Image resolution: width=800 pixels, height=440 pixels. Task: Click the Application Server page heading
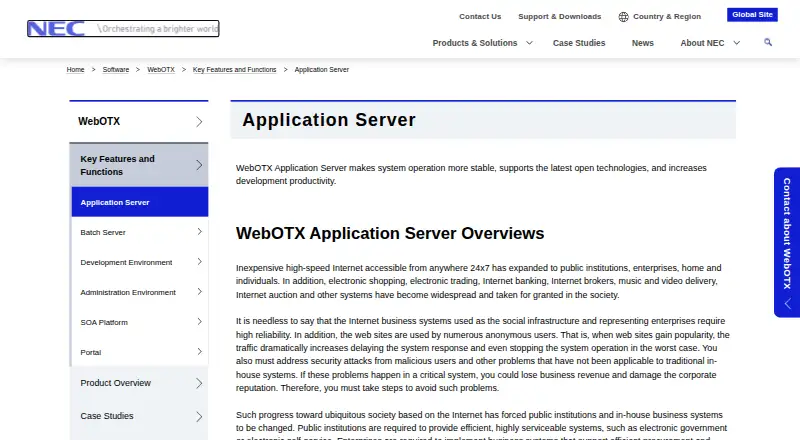[x=329, y=120]
